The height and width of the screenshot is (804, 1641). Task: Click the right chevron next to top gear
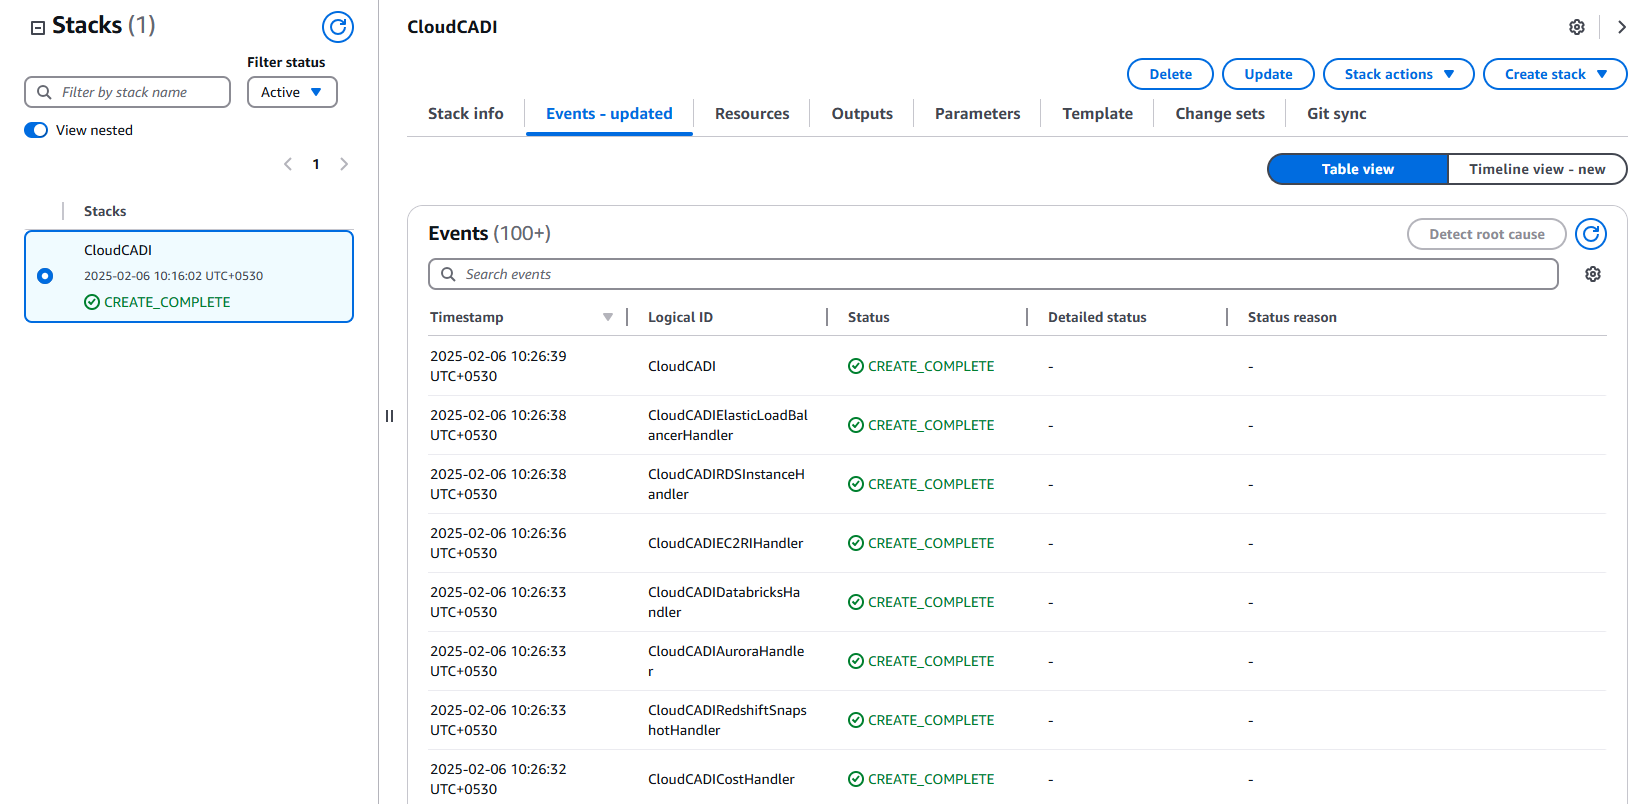click(x=1621, y=27)
